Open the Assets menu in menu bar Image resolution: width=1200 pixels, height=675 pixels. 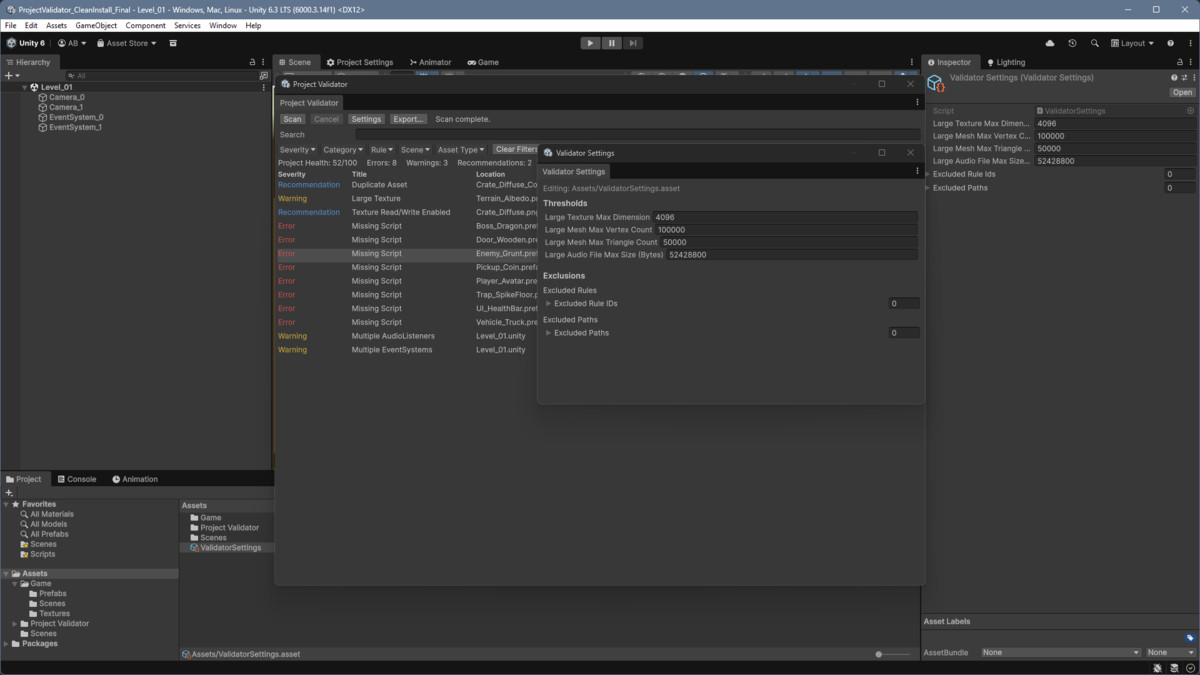point(57,25)
